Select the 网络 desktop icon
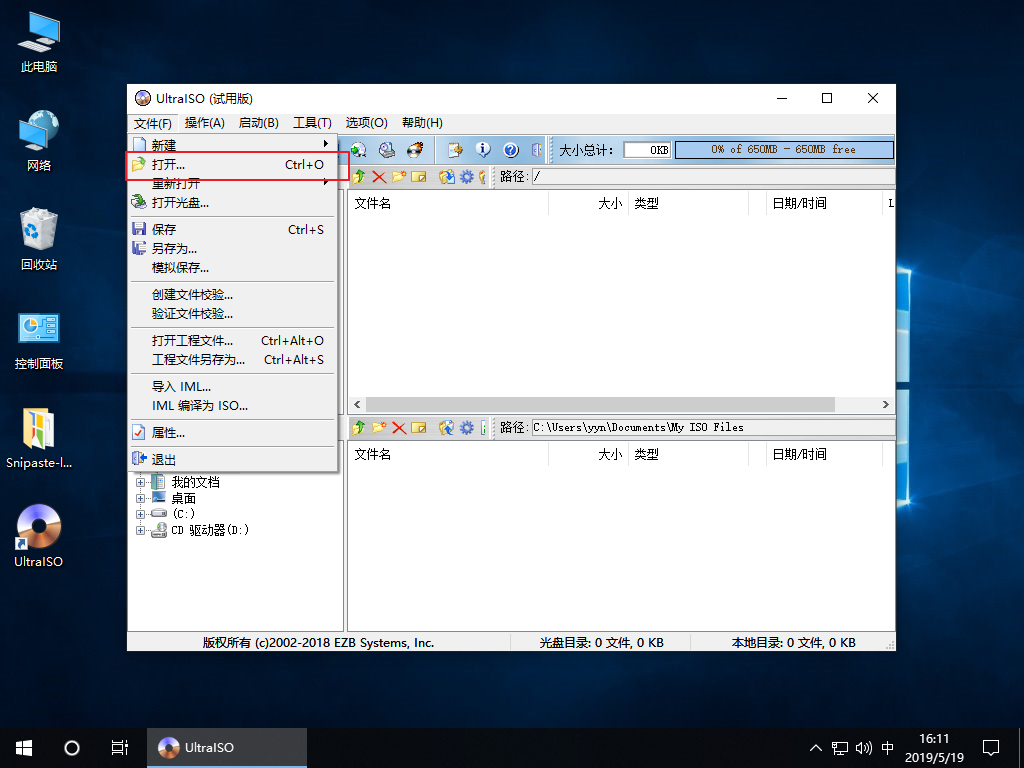Image resolution: width=1024 pixels, height=768 pixels. (x=39, y=140)
